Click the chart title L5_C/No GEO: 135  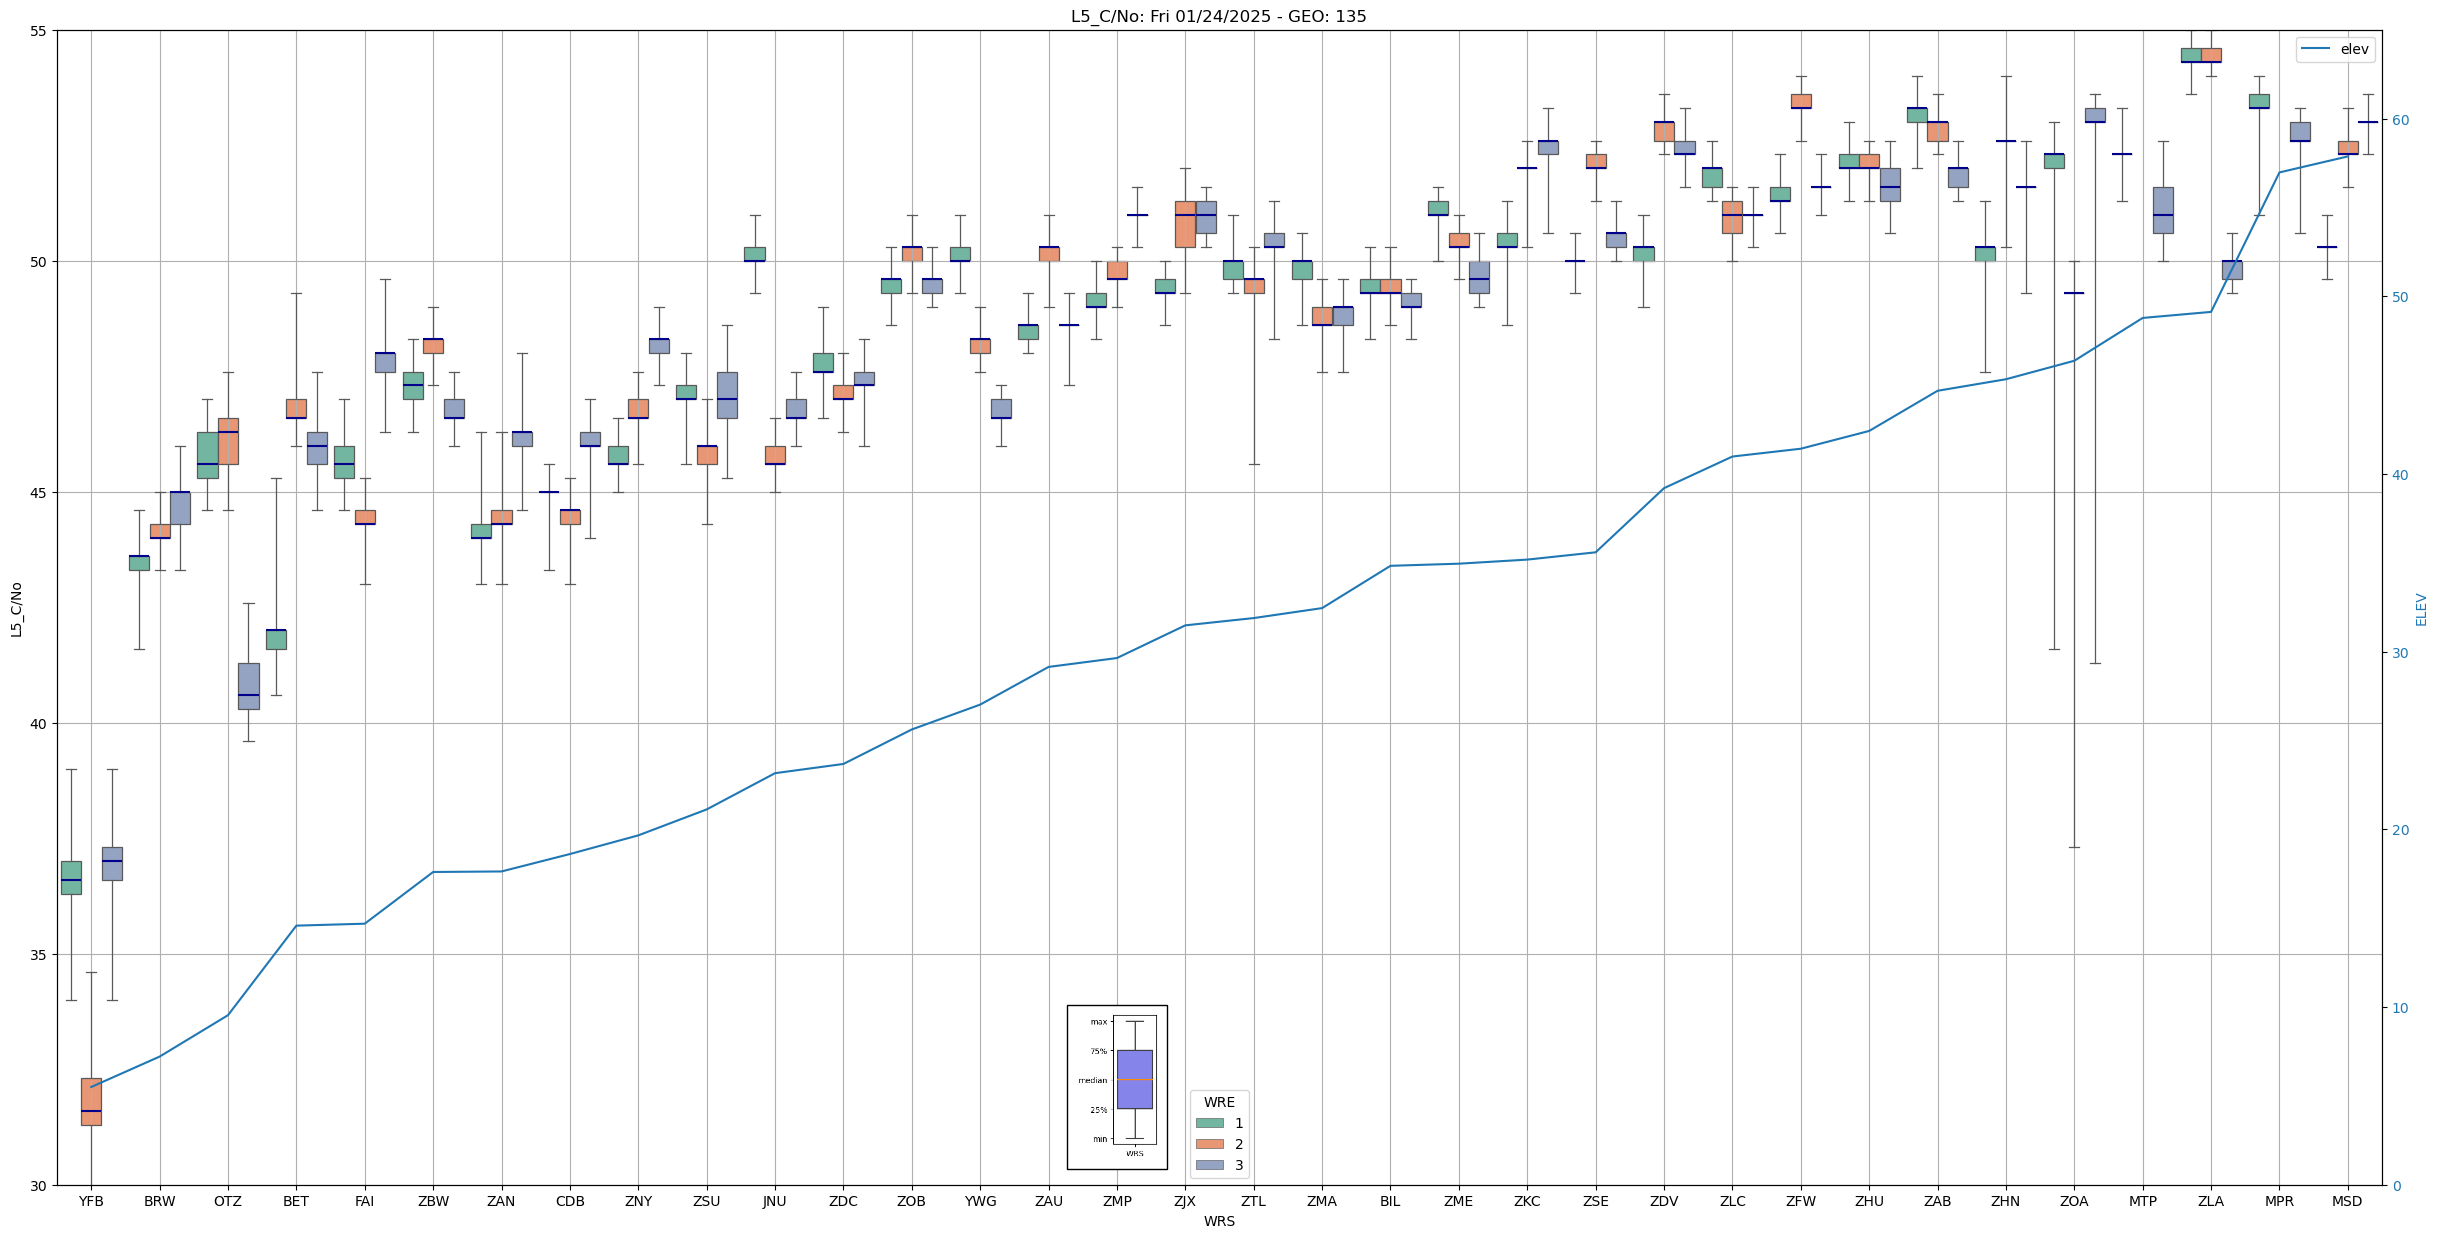(1218, 16)
